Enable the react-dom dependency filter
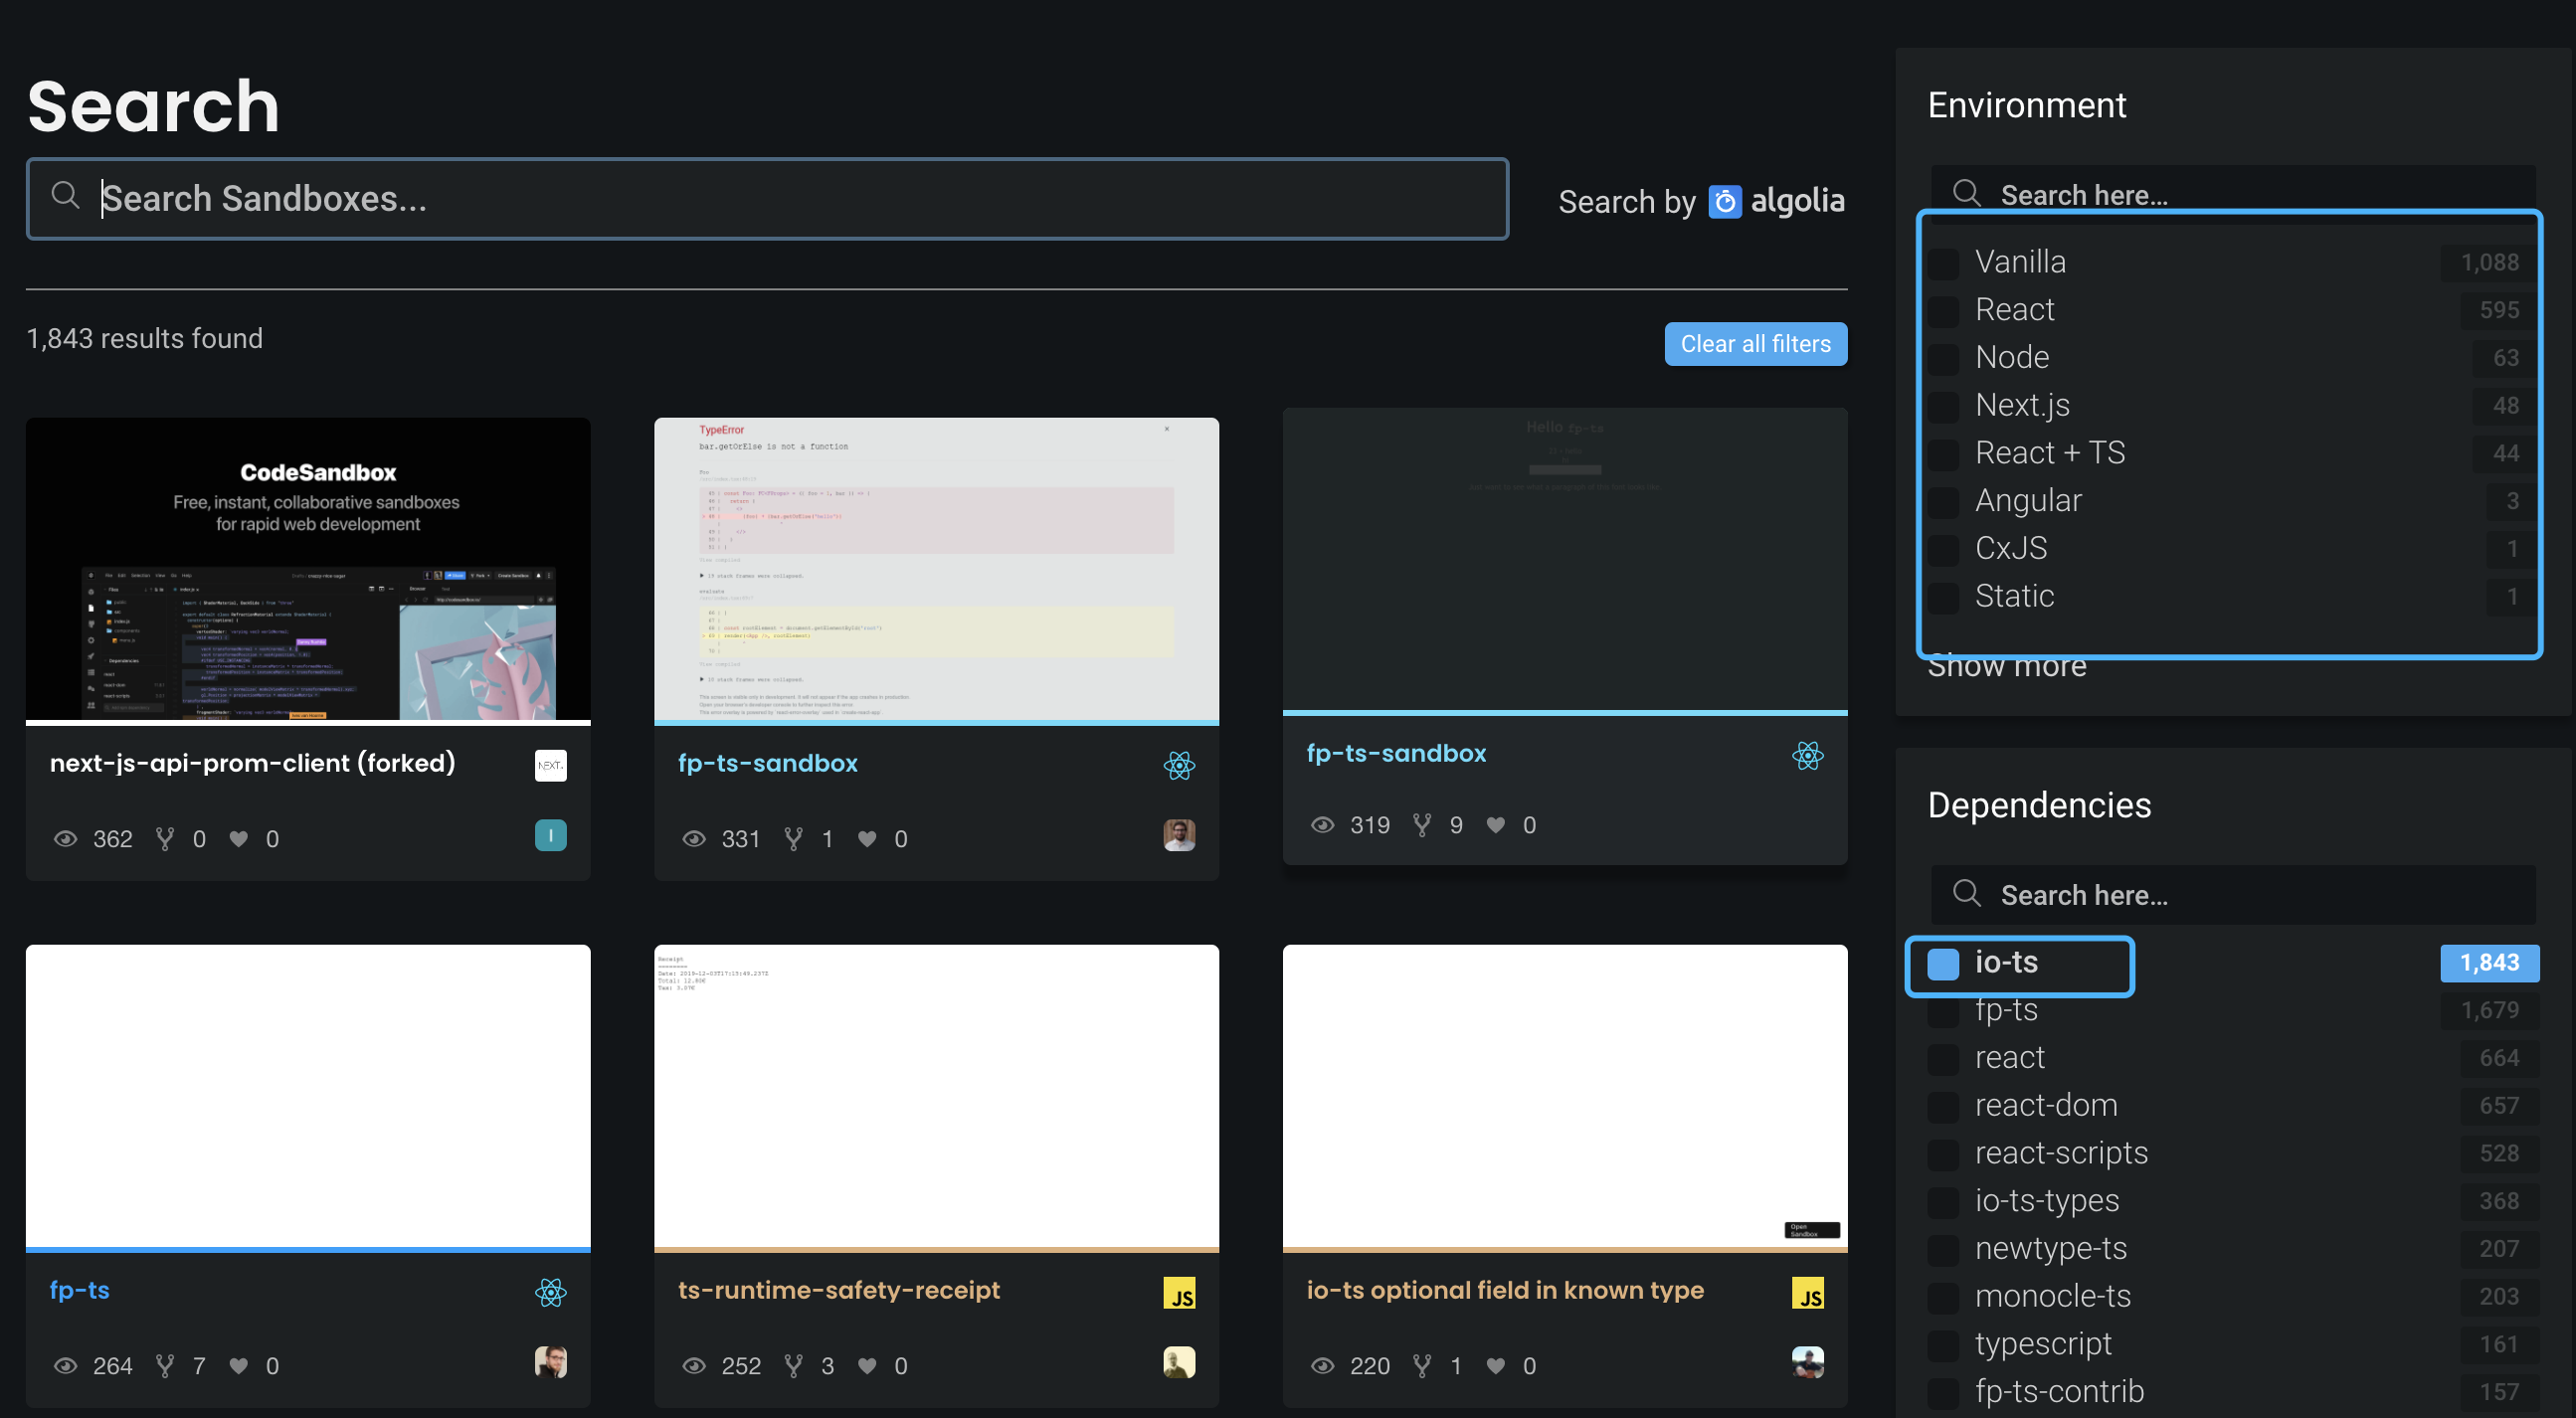2576x1418 pixels. coord(1944,1106)
